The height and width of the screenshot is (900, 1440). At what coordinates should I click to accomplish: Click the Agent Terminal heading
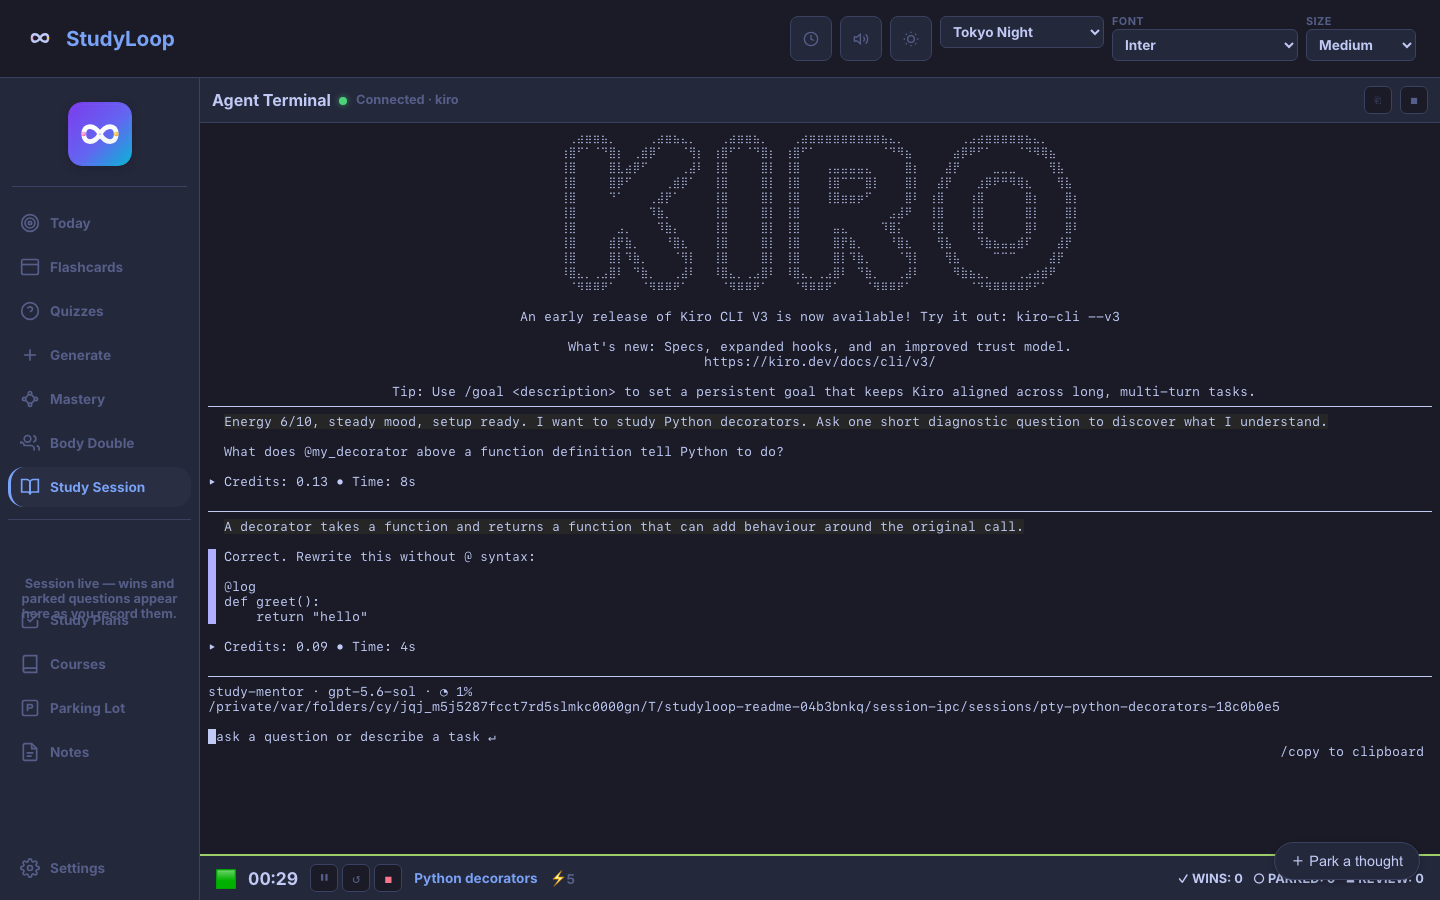point(271,100)
